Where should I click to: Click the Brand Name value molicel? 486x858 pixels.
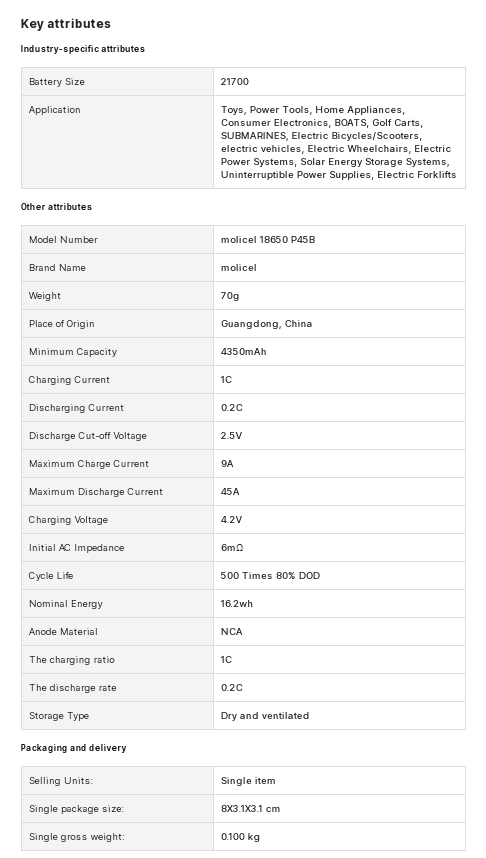point(239,268)
